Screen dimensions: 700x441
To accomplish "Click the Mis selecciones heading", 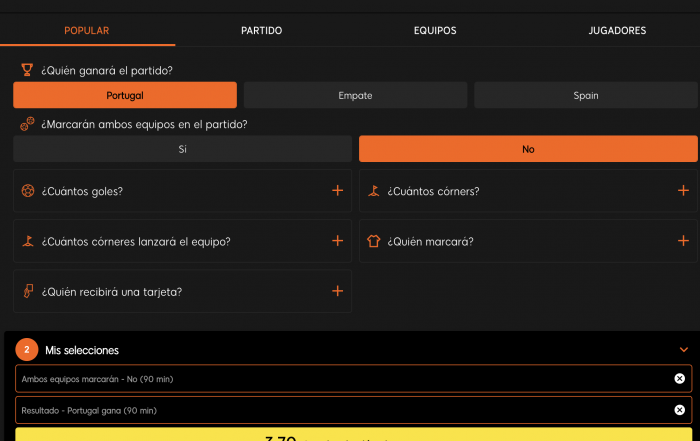I will point(82,350).
